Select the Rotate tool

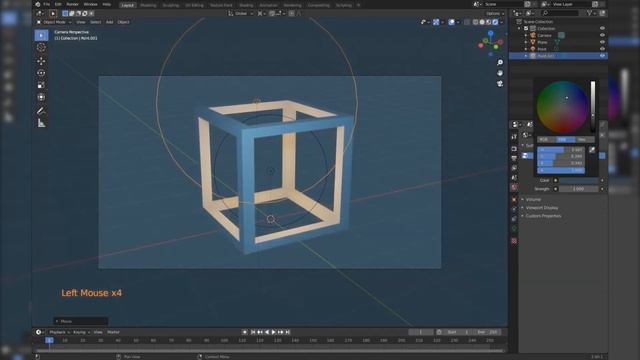tap(41, 73)
